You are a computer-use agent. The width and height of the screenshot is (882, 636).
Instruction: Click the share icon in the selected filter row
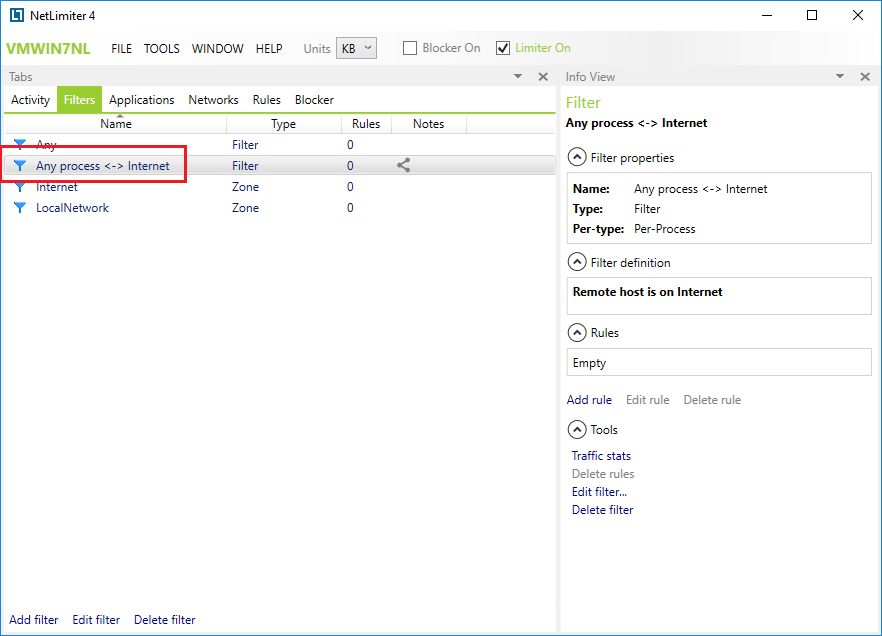coord(404,166)
